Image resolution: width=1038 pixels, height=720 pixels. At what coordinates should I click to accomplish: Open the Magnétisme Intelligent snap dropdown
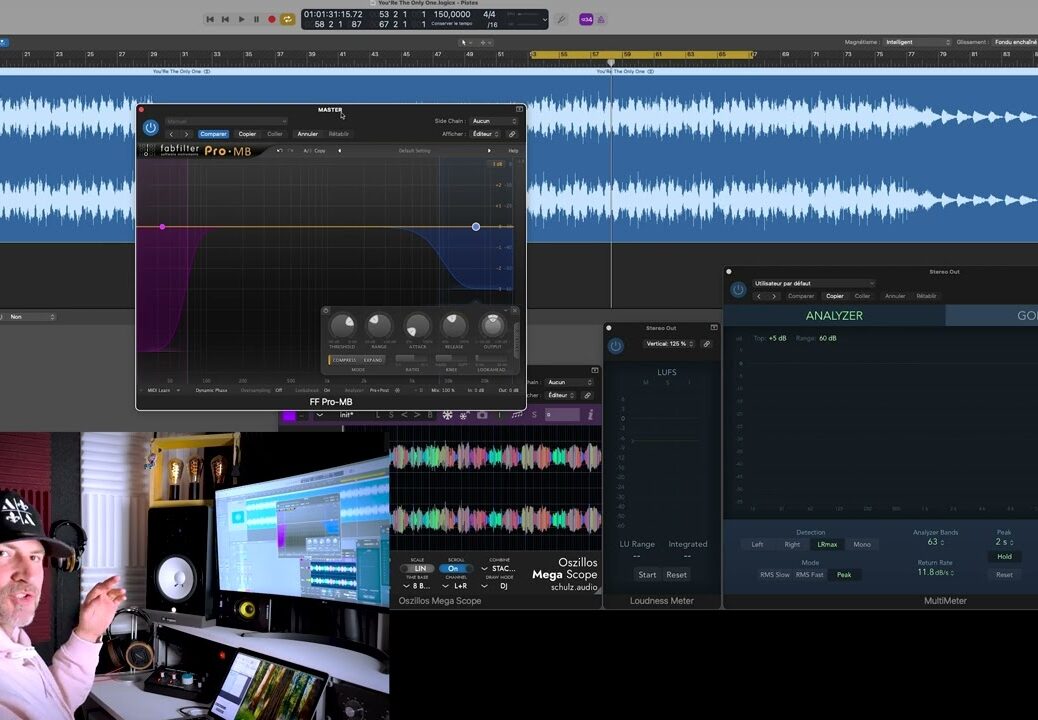click(x=918, y=42)
